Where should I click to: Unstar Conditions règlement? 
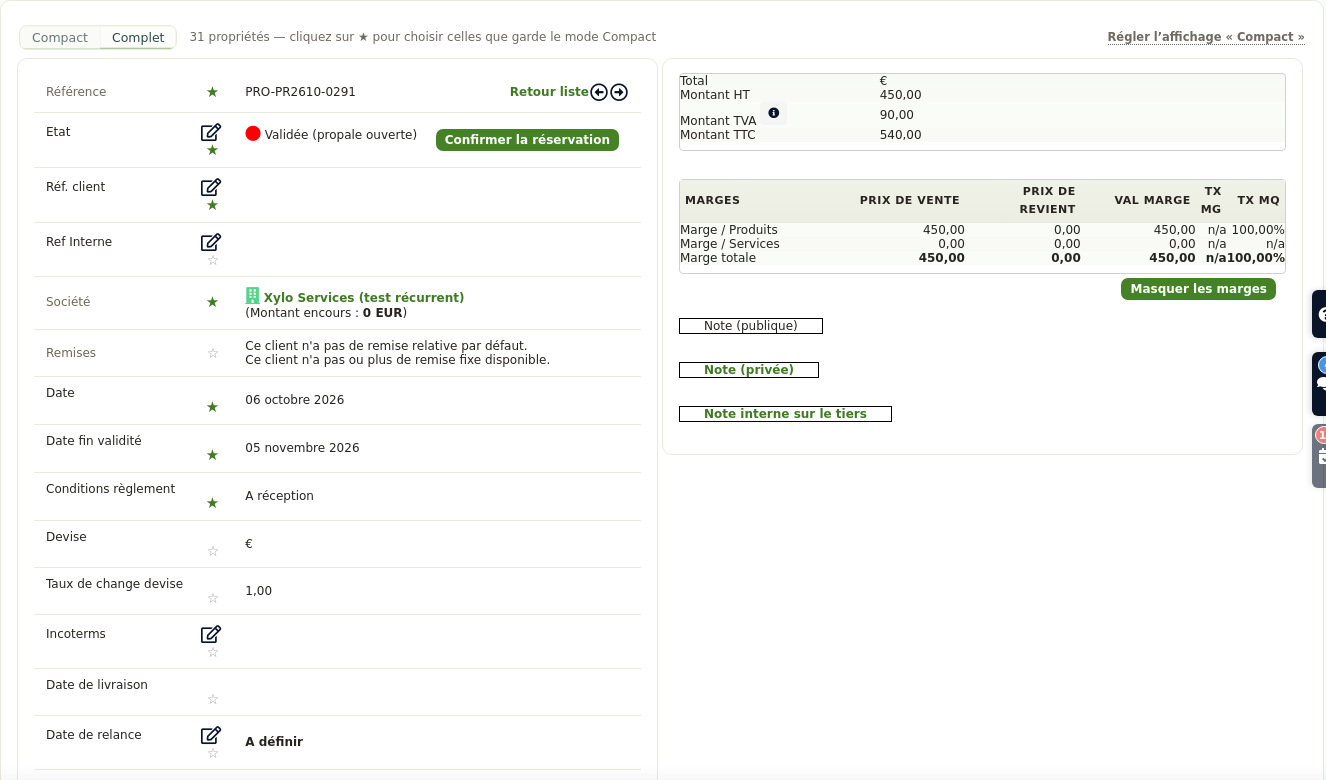[212, 503]
